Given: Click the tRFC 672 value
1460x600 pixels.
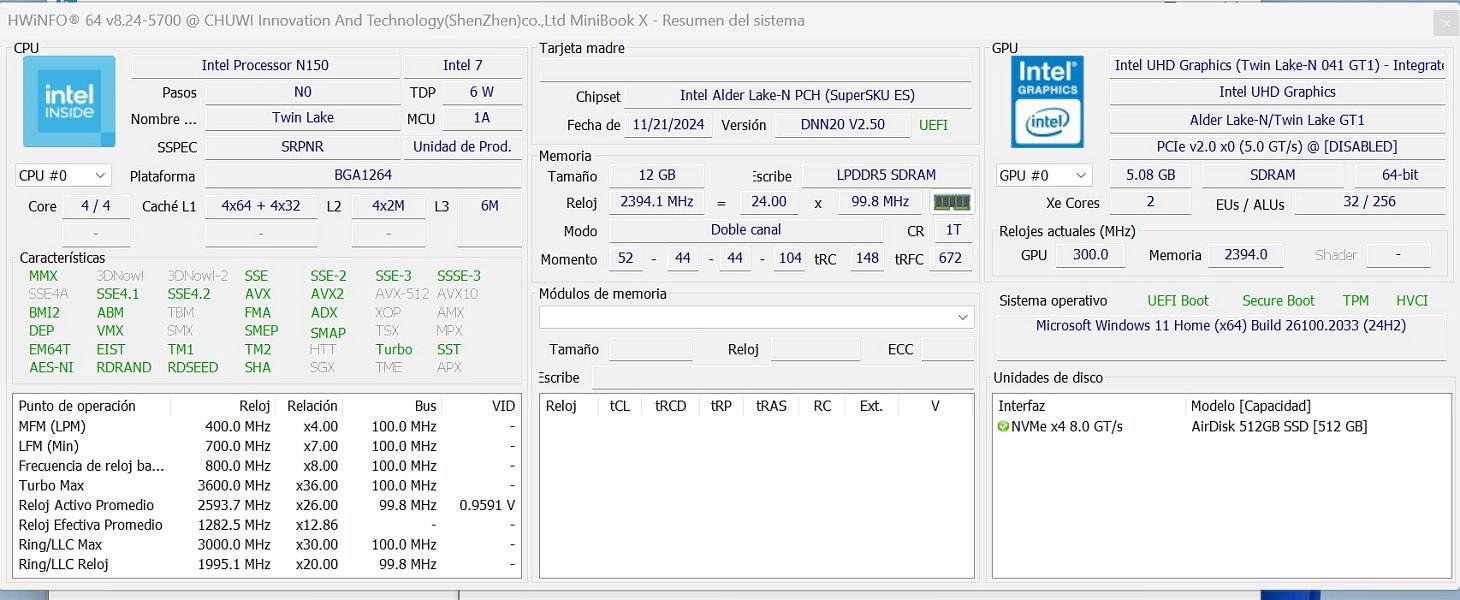Looking at the screenshot, I should (950, 258).
